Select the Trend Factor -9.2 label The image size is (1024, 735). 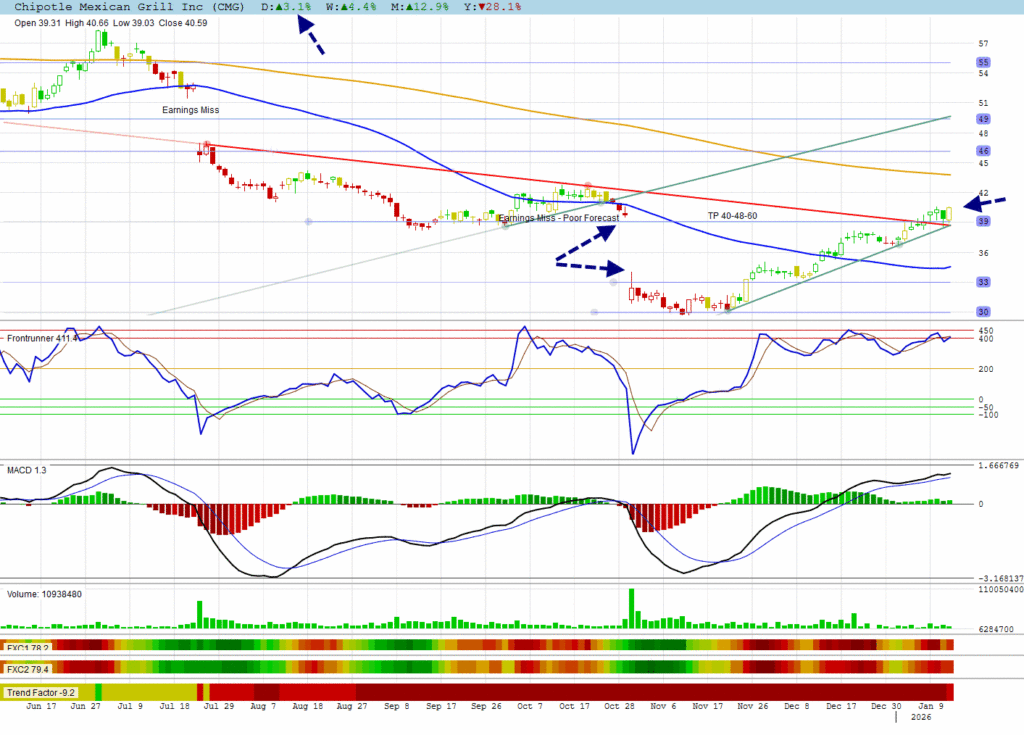(41, 692)
